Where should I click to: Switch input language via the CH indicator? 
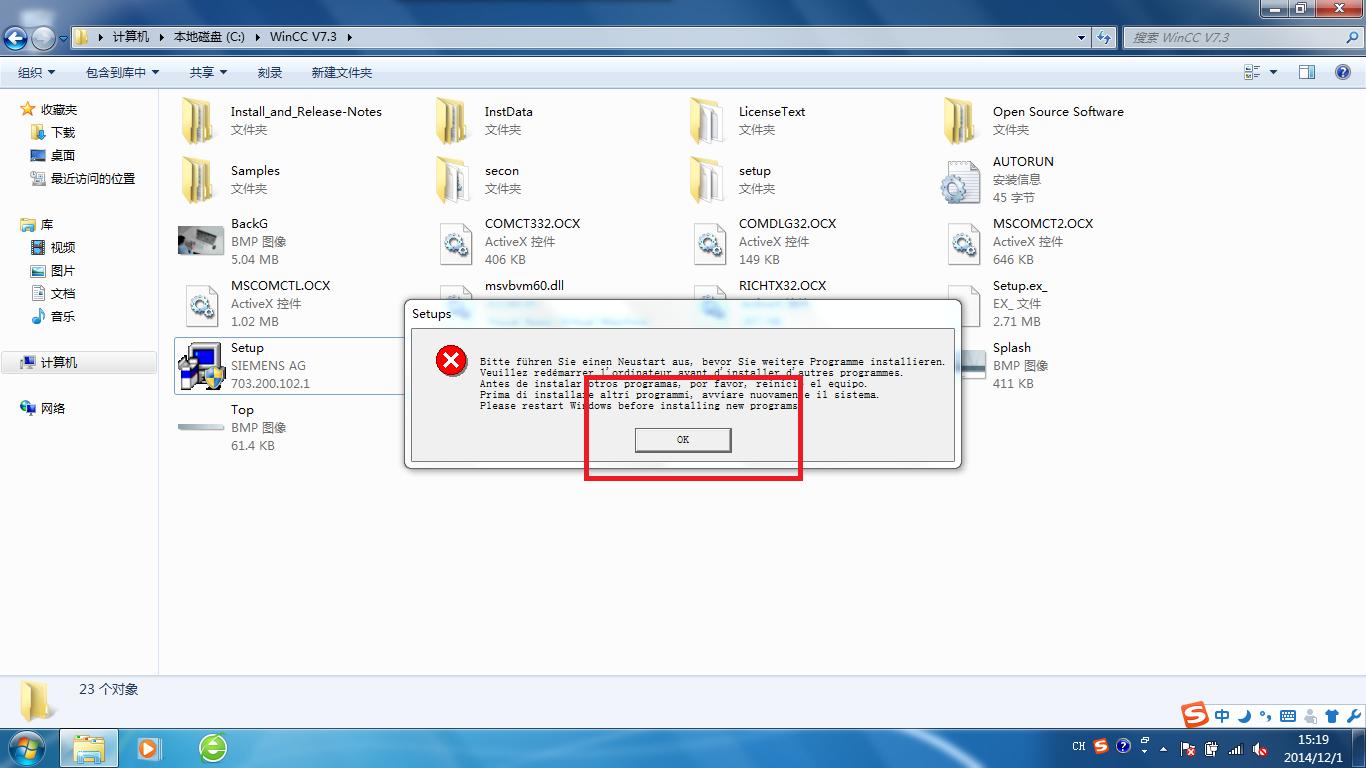[x=1079, y=746]
